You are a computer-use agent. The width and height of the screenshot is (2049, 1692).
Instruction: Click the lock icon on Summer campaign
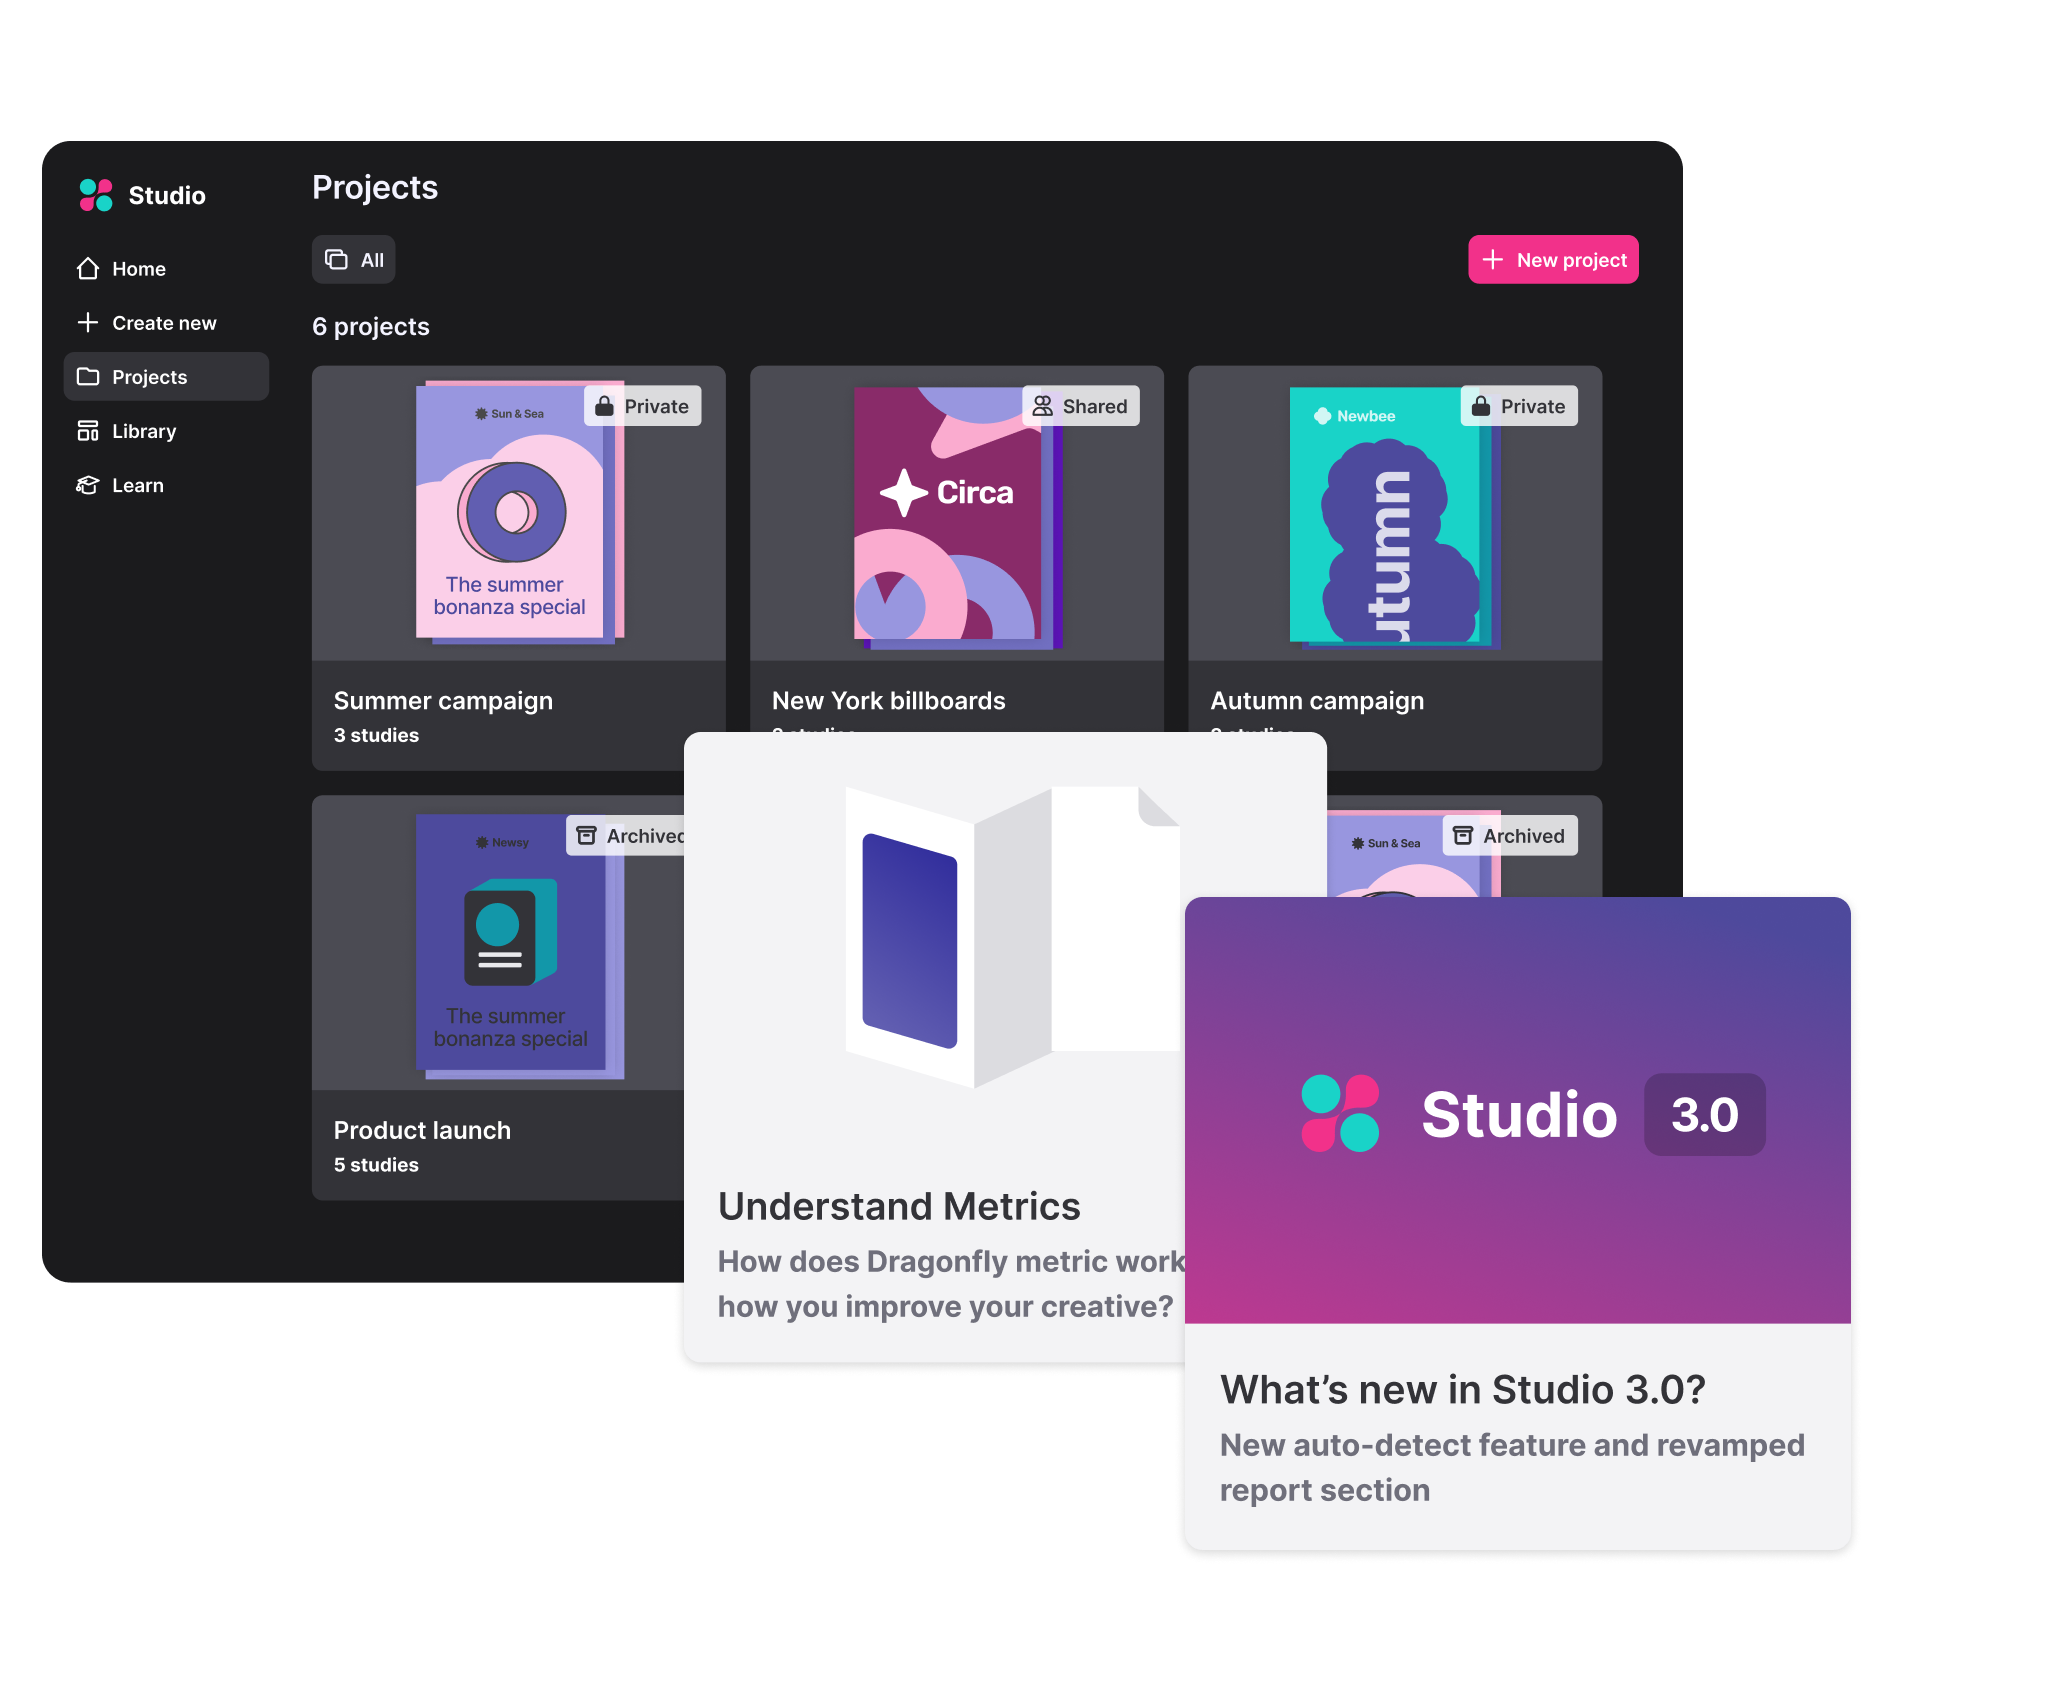(604, 405)
